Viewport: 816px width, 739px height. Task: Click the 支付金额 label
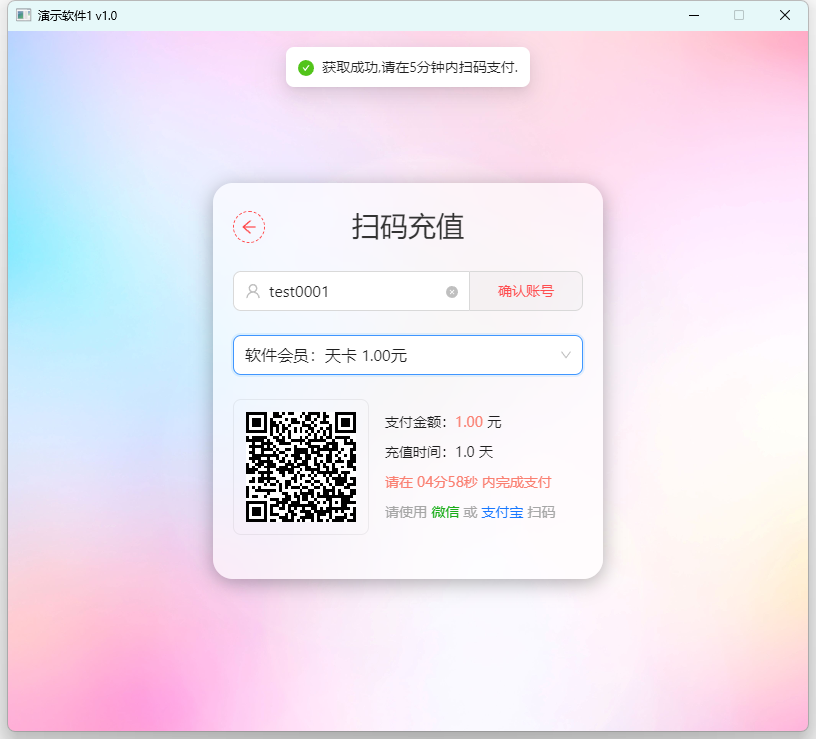(x=416, y=422)
